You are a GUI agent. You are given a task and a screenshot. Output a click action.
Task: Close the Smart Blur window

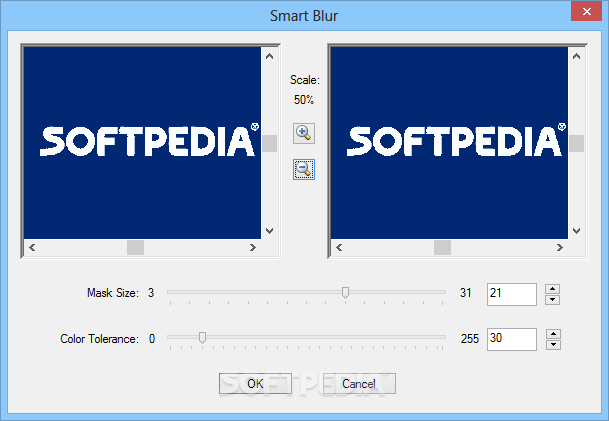tap(586, 12)
